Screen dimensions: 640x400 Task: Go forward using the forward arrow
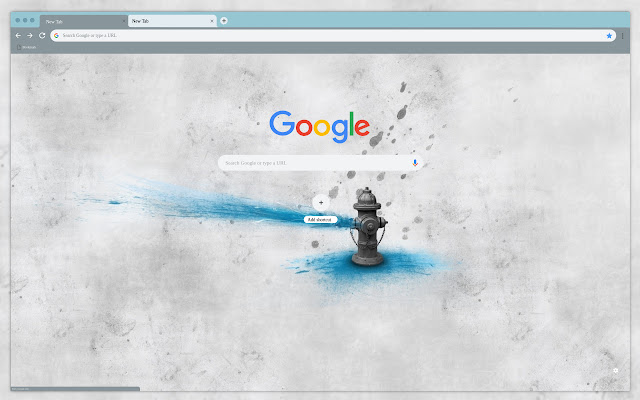pyautogui.click(x=30, y=36)
